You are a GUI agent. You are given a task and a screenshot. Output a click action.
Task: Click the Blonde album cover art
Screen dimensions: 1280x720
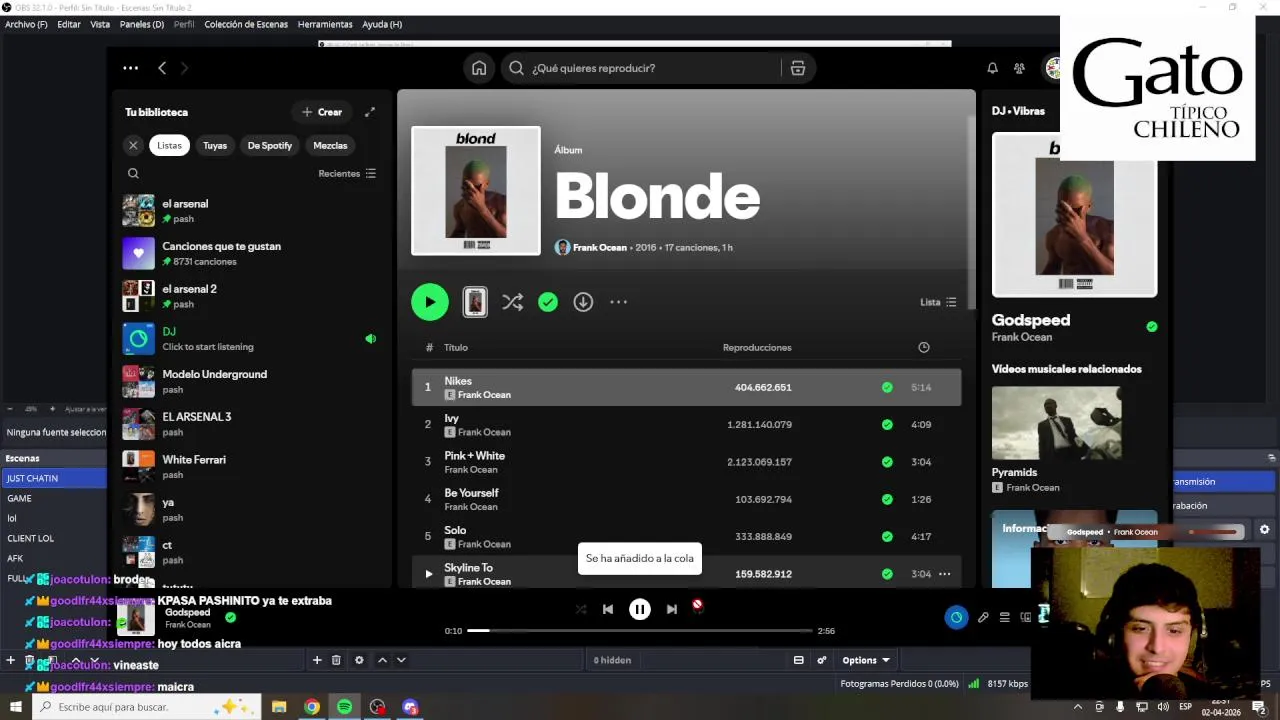pos(476,190)
